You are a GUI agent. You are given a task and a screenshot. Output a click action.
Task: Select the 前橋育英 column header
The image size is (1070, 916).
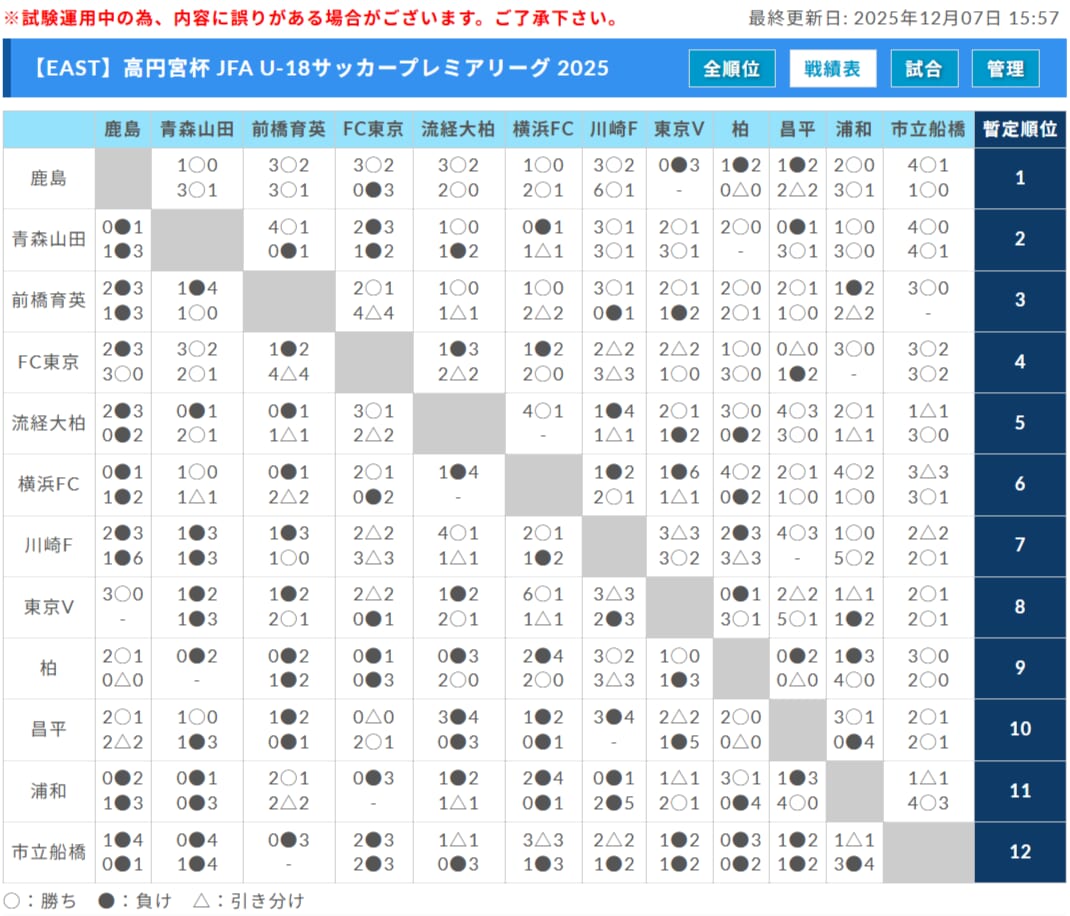(x=288, y=130)
